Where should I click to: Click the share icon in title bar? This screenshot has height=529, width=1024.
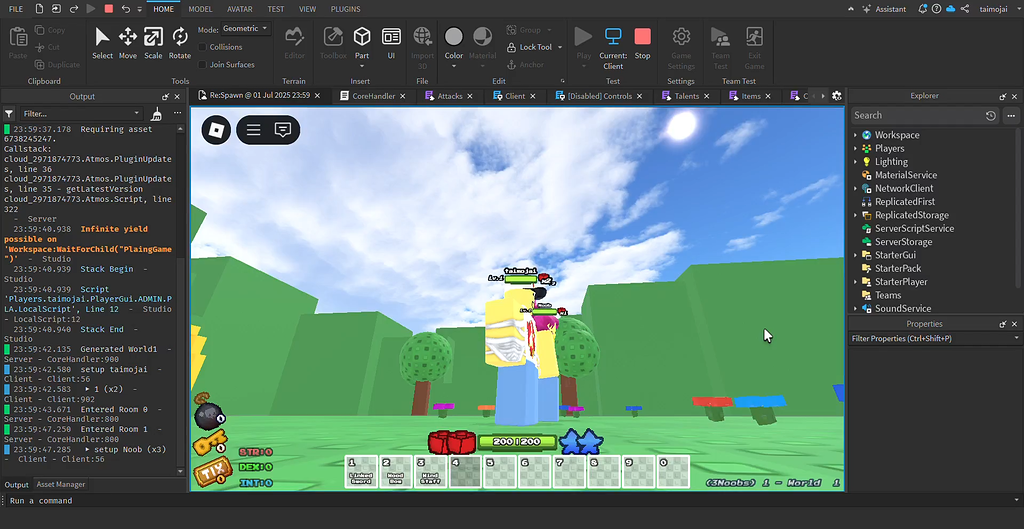point(965,9)
